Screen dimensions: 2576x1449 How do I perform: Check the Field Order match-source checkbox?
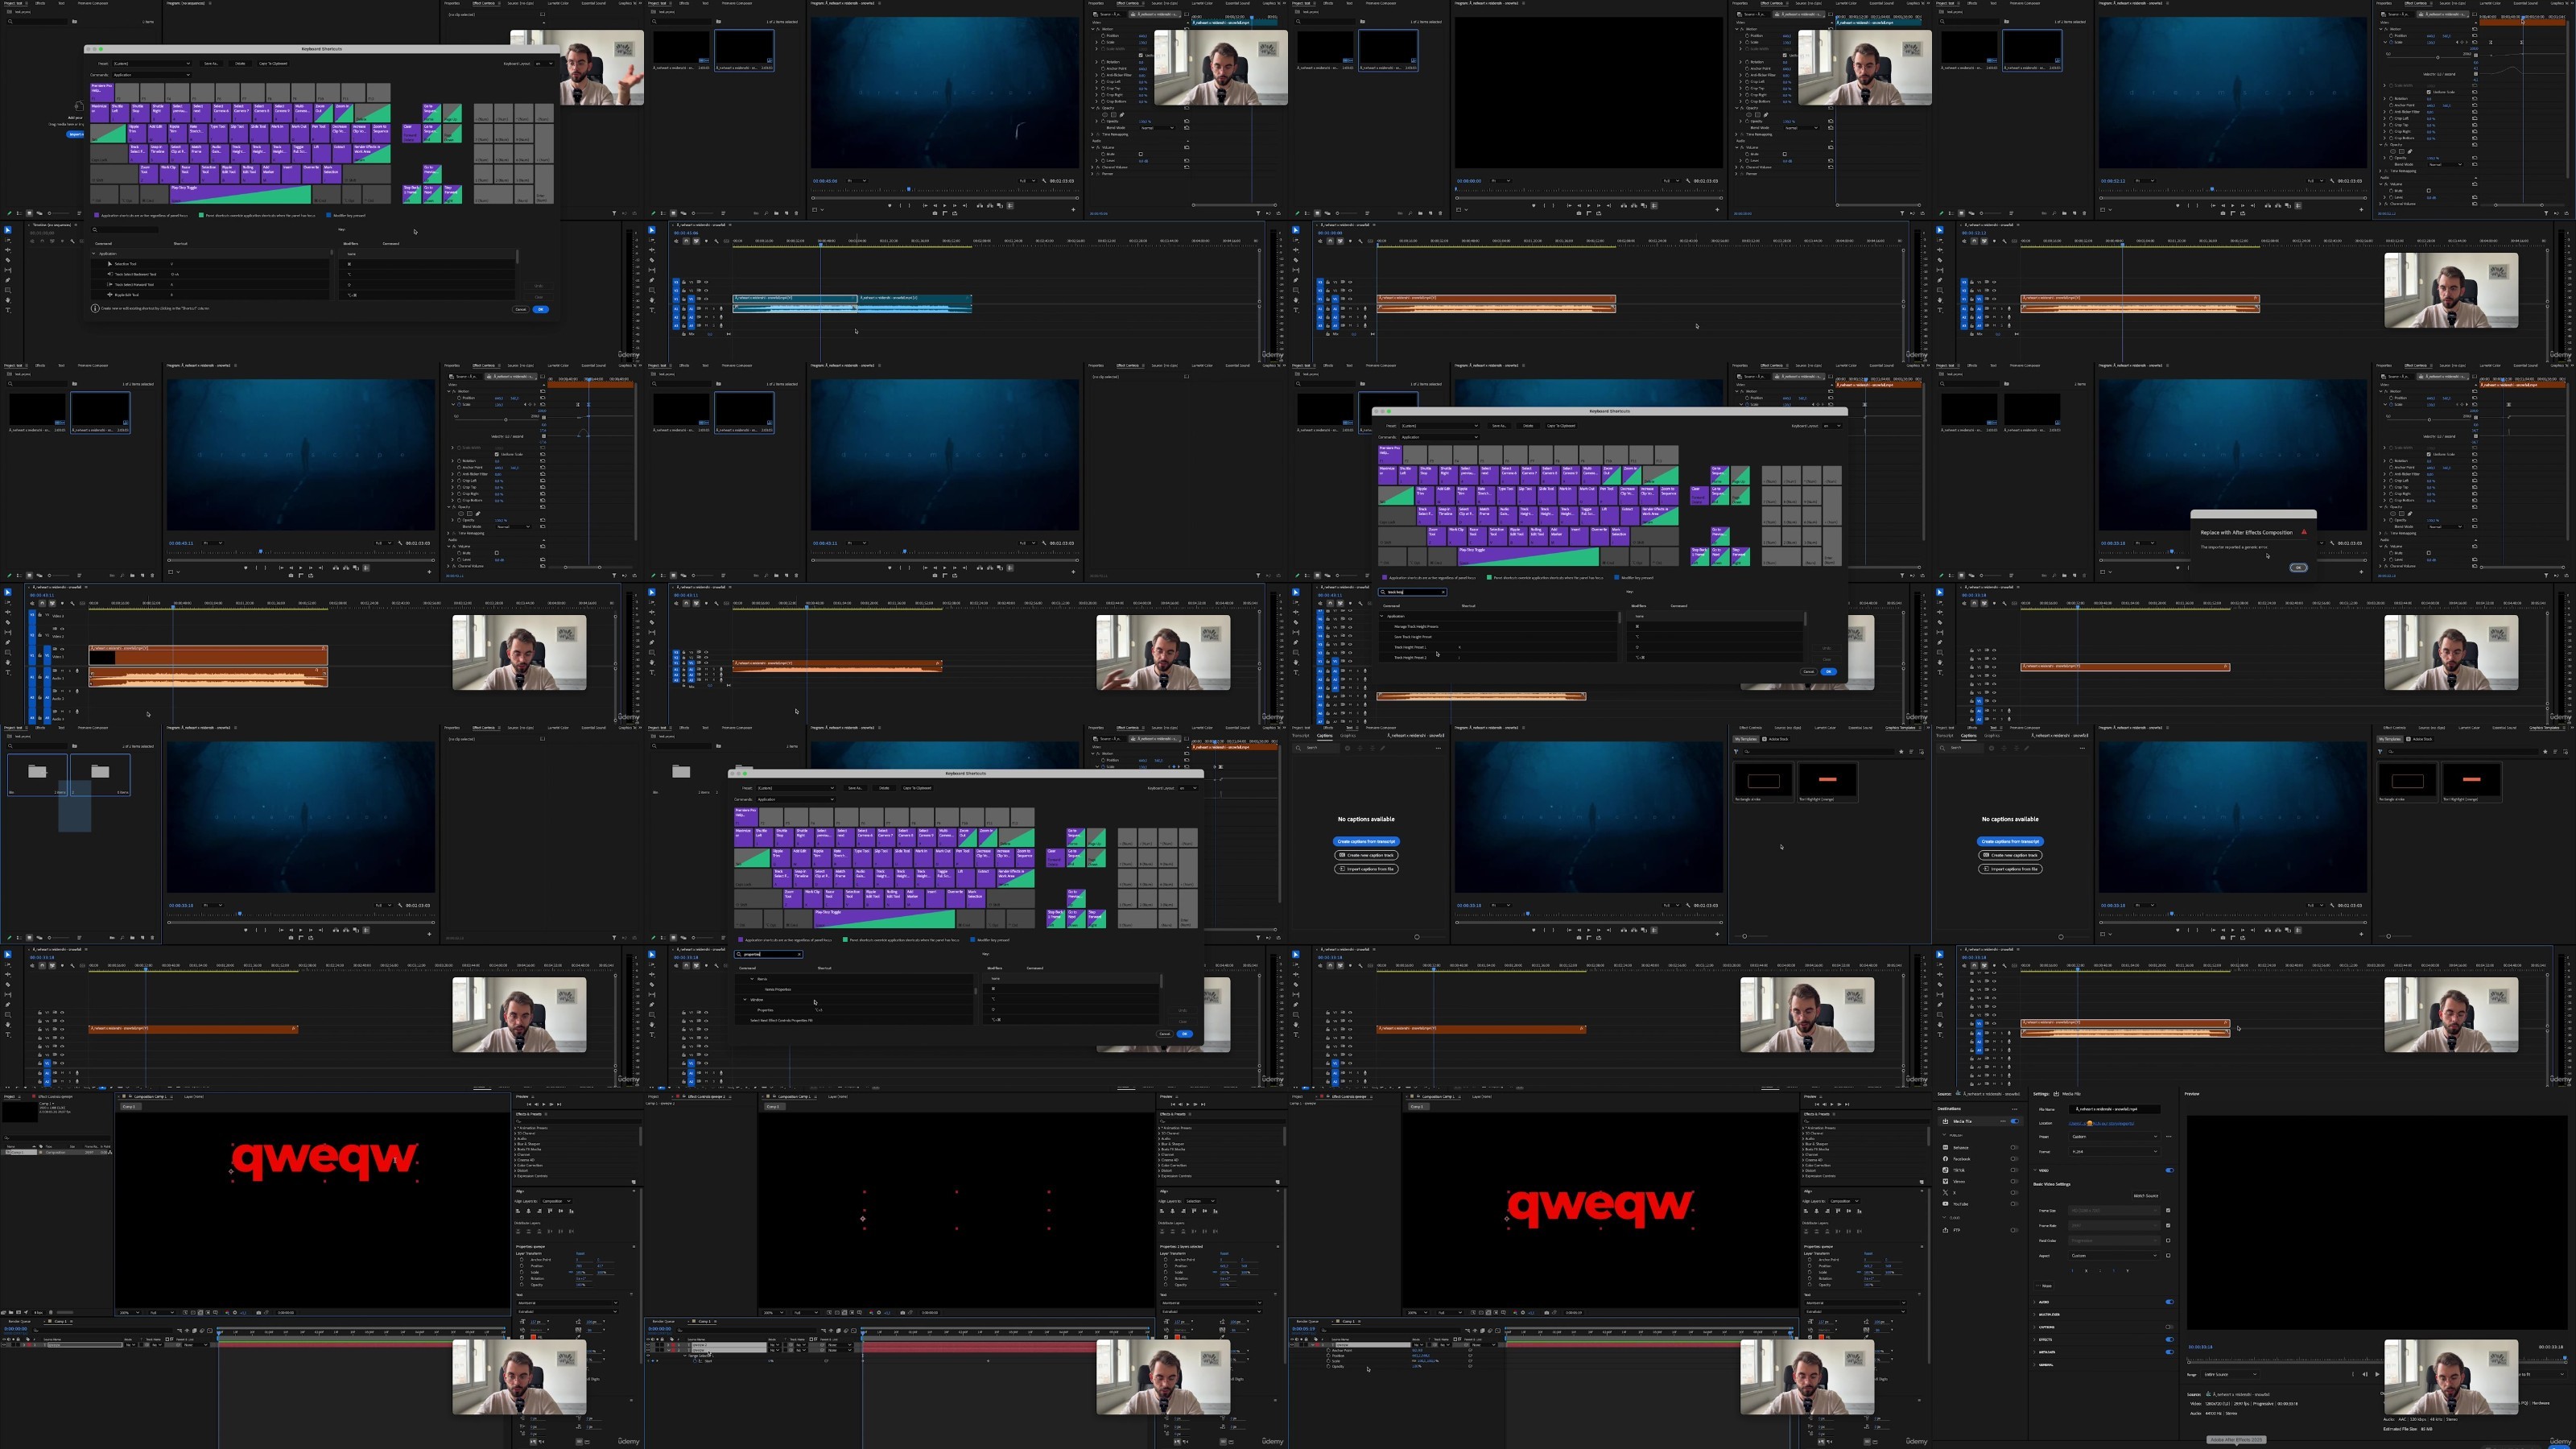[x=2168, y=1241]
